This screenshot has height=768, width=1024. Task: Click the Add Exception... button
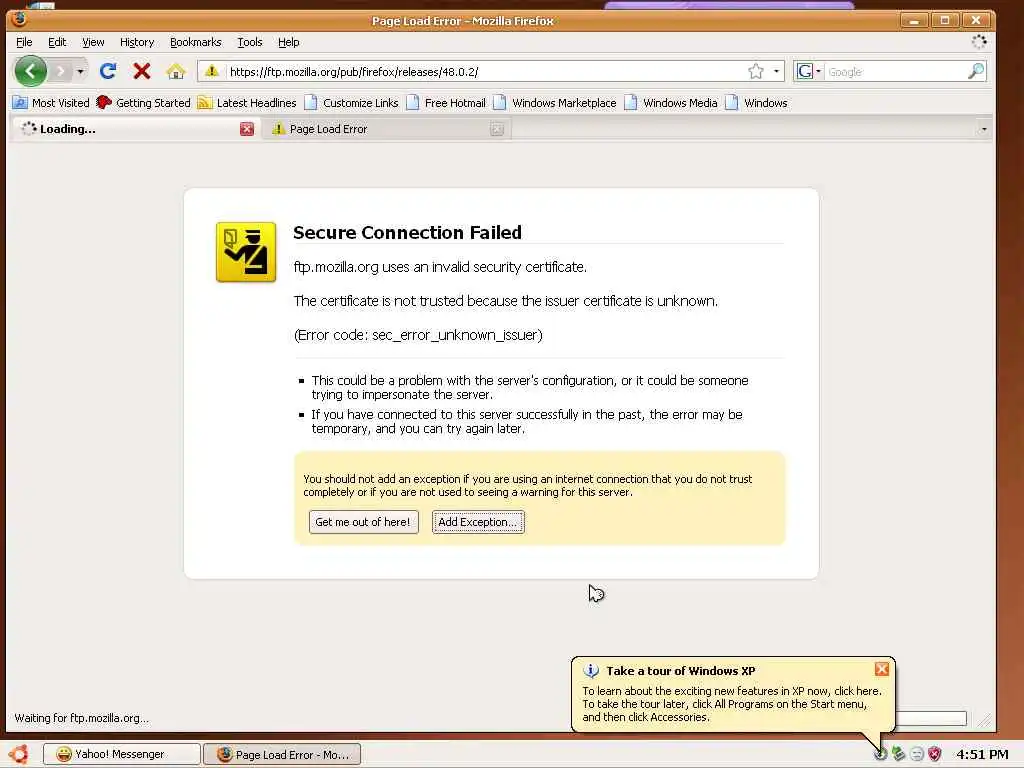click(x=478, y=522)
